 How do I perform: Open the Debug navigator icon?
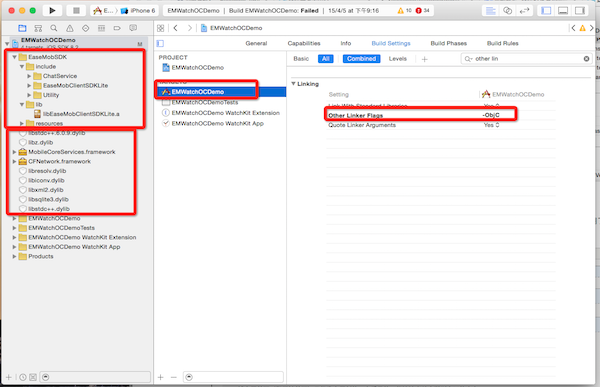(x=101, y=28)
